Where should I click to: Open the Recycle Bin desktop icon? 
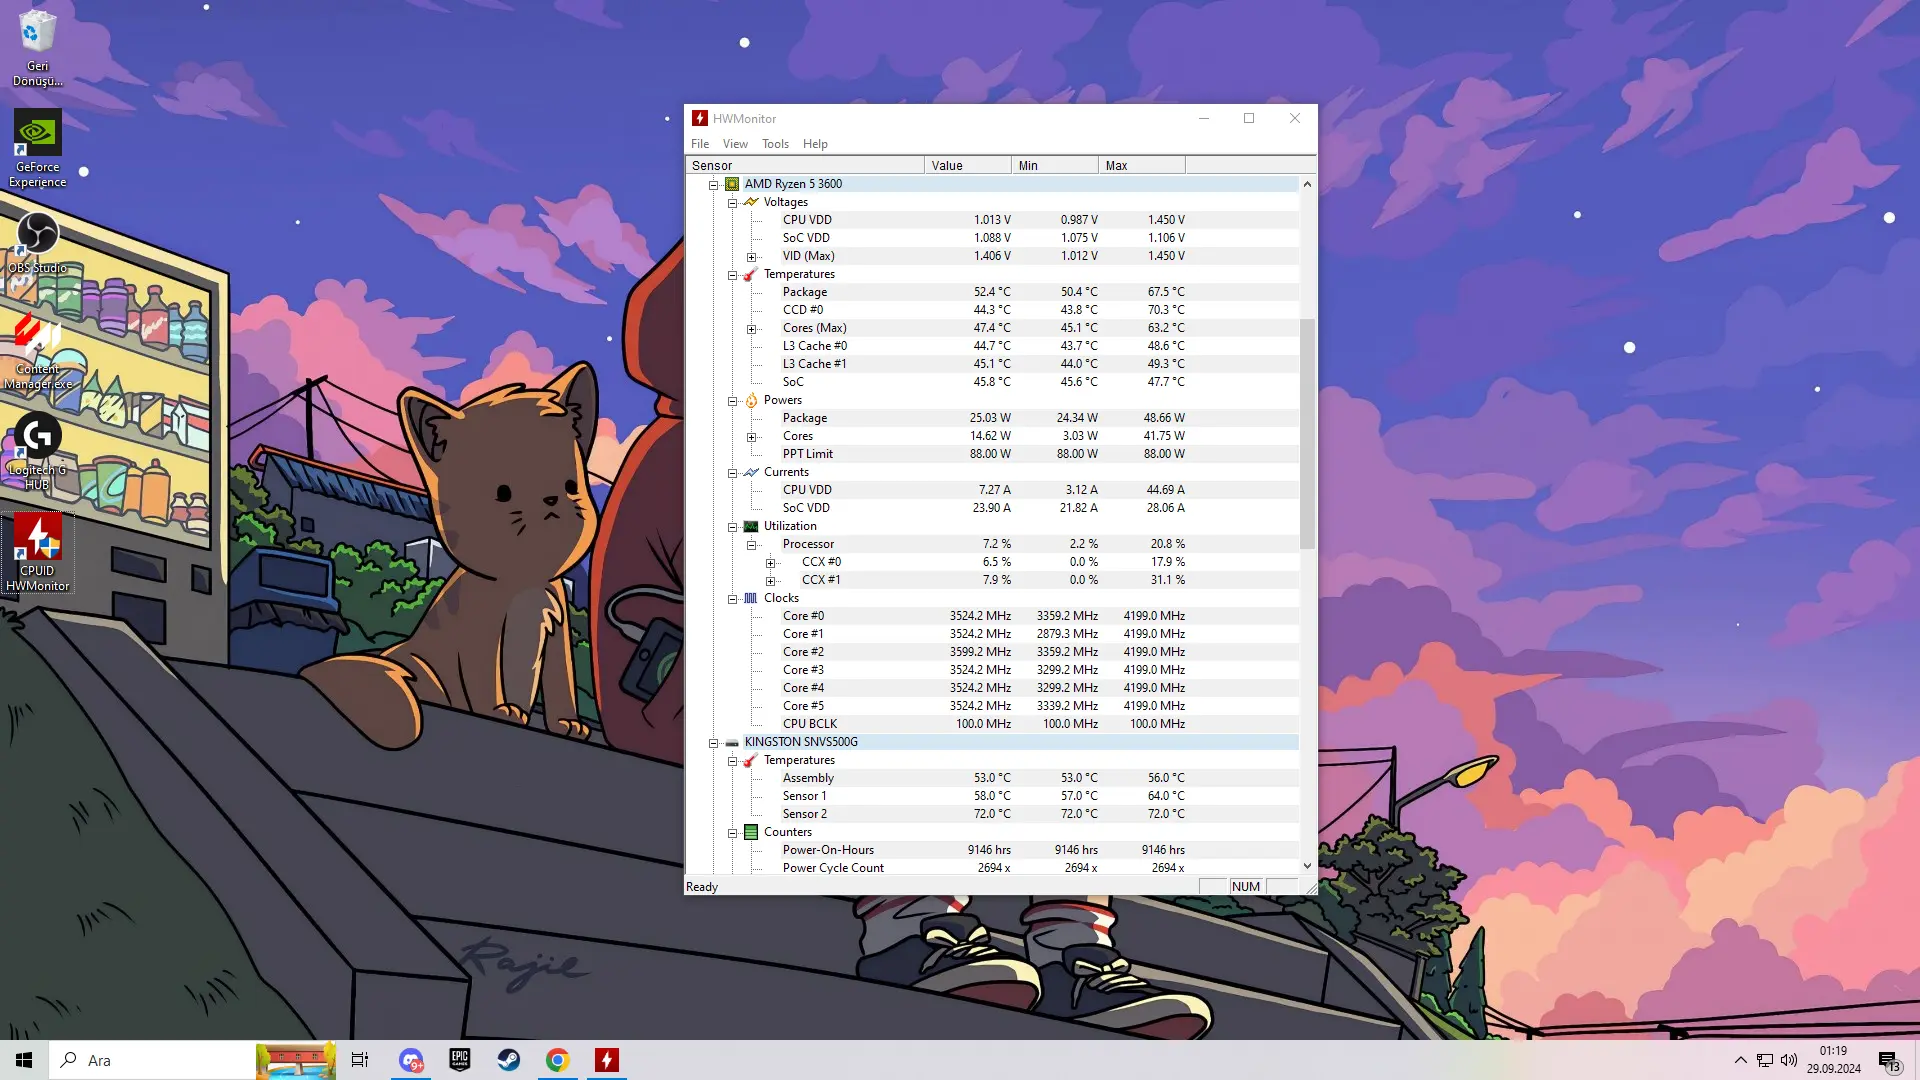(x=37, y=47)
